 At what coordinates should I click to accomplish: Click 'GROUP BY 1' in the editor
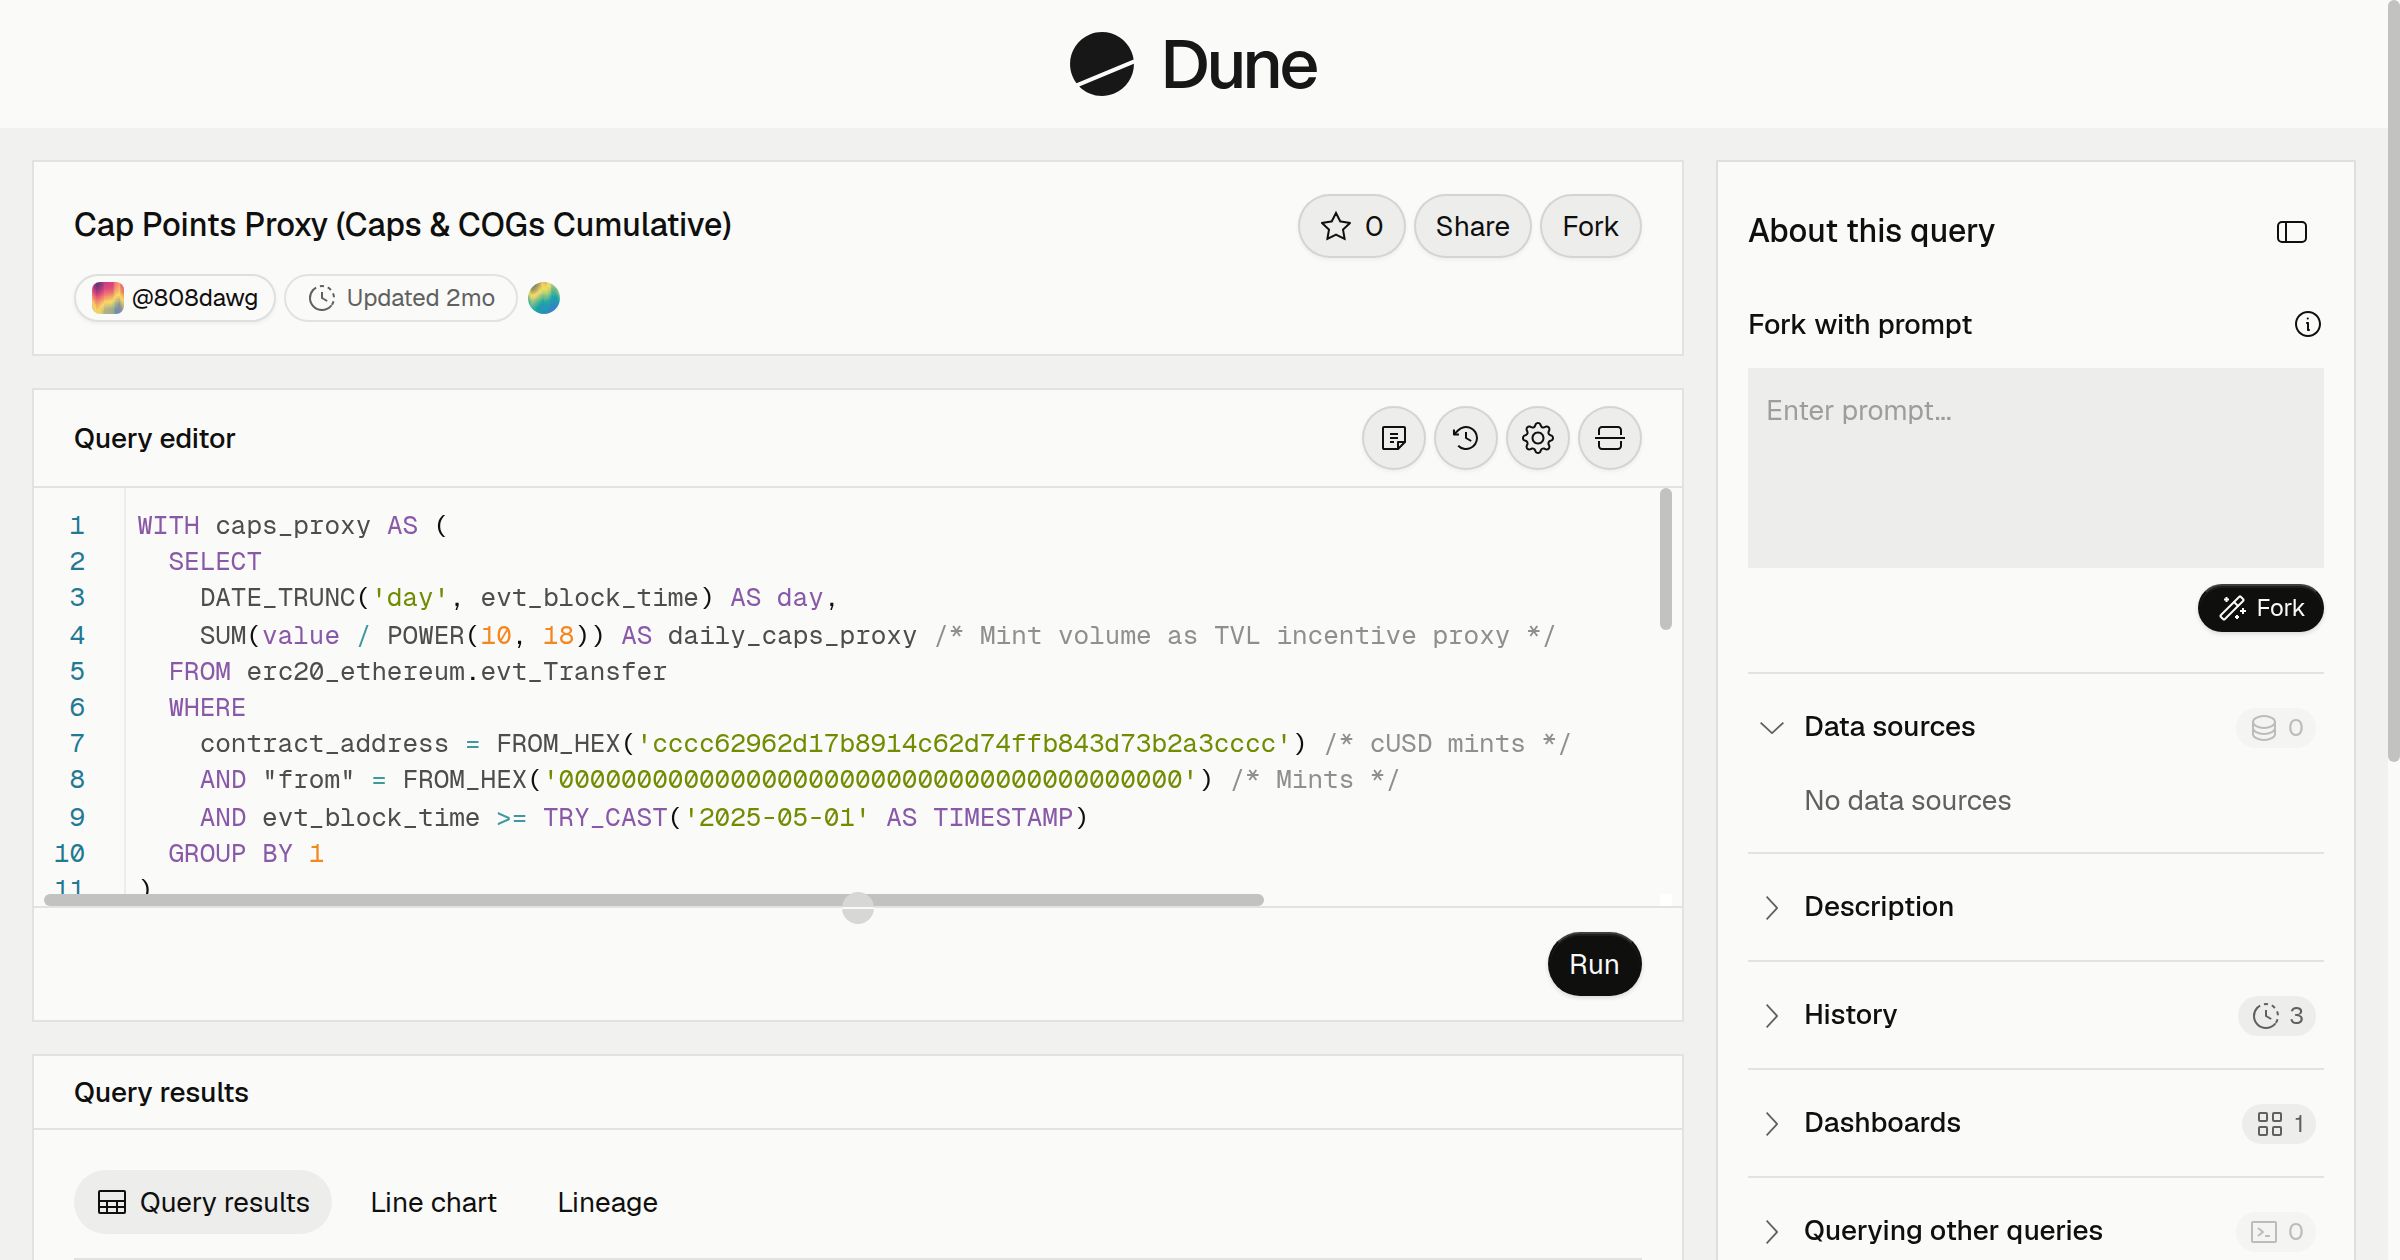click(246, 854)
